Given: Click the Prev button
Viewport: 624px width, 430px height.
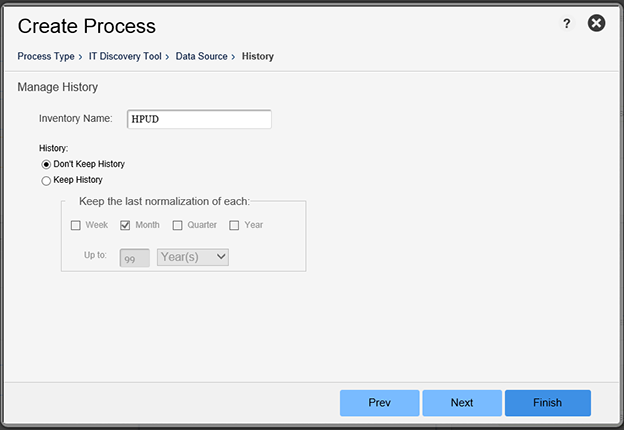Looking at the screenshot, I should click(x=380, y=403).
